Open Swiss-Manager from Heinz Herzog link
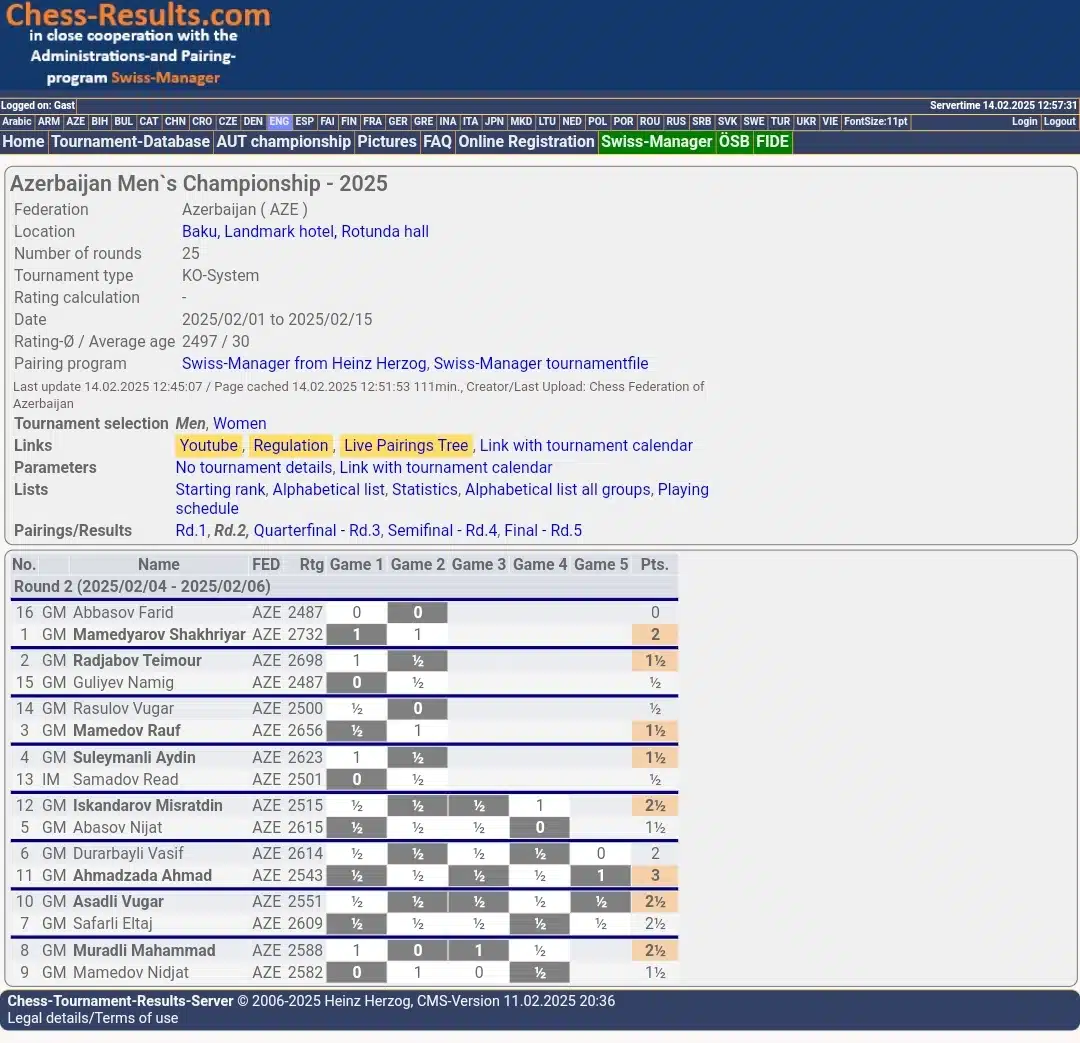The image size is (1080, 1043). [304, 364]
